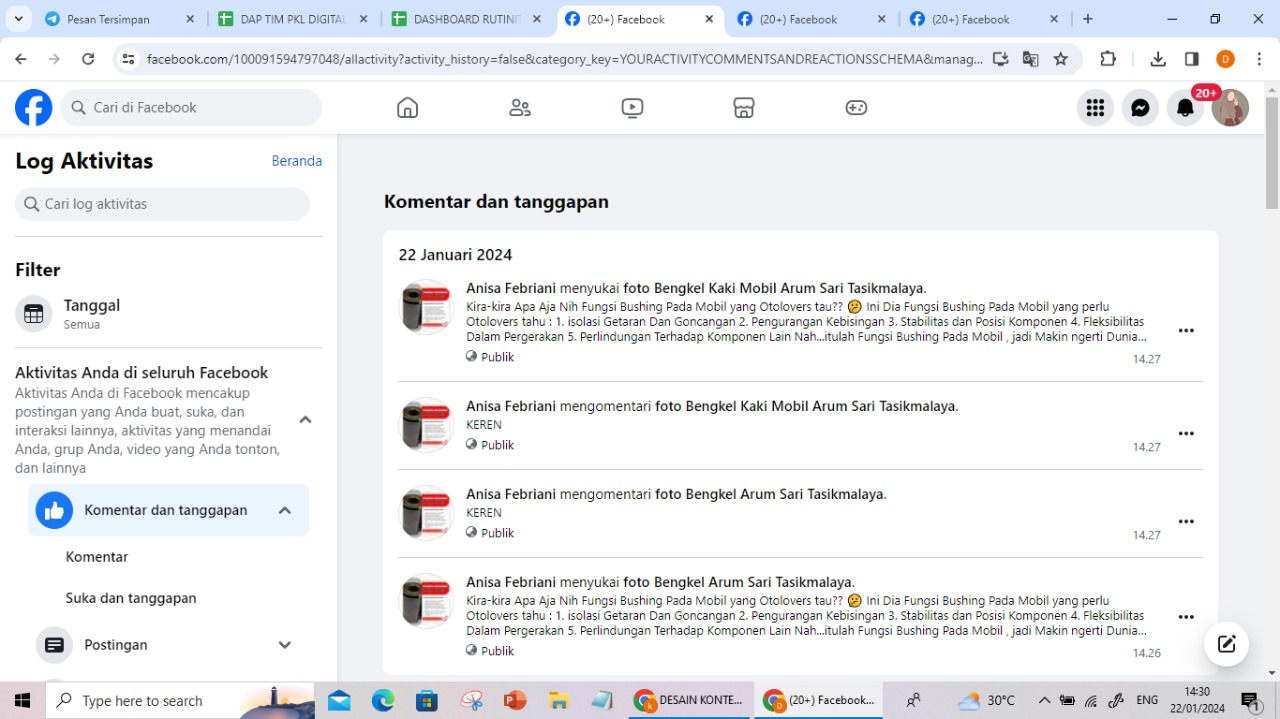Image resolution: width=1280 pixels, height=719 pixels.
Task: Open 'foto Bengkel Kaki Mobil Arum Sari Tasikmalaya' link in first entry
Action: pyautogui.click(x=774, y=288)
